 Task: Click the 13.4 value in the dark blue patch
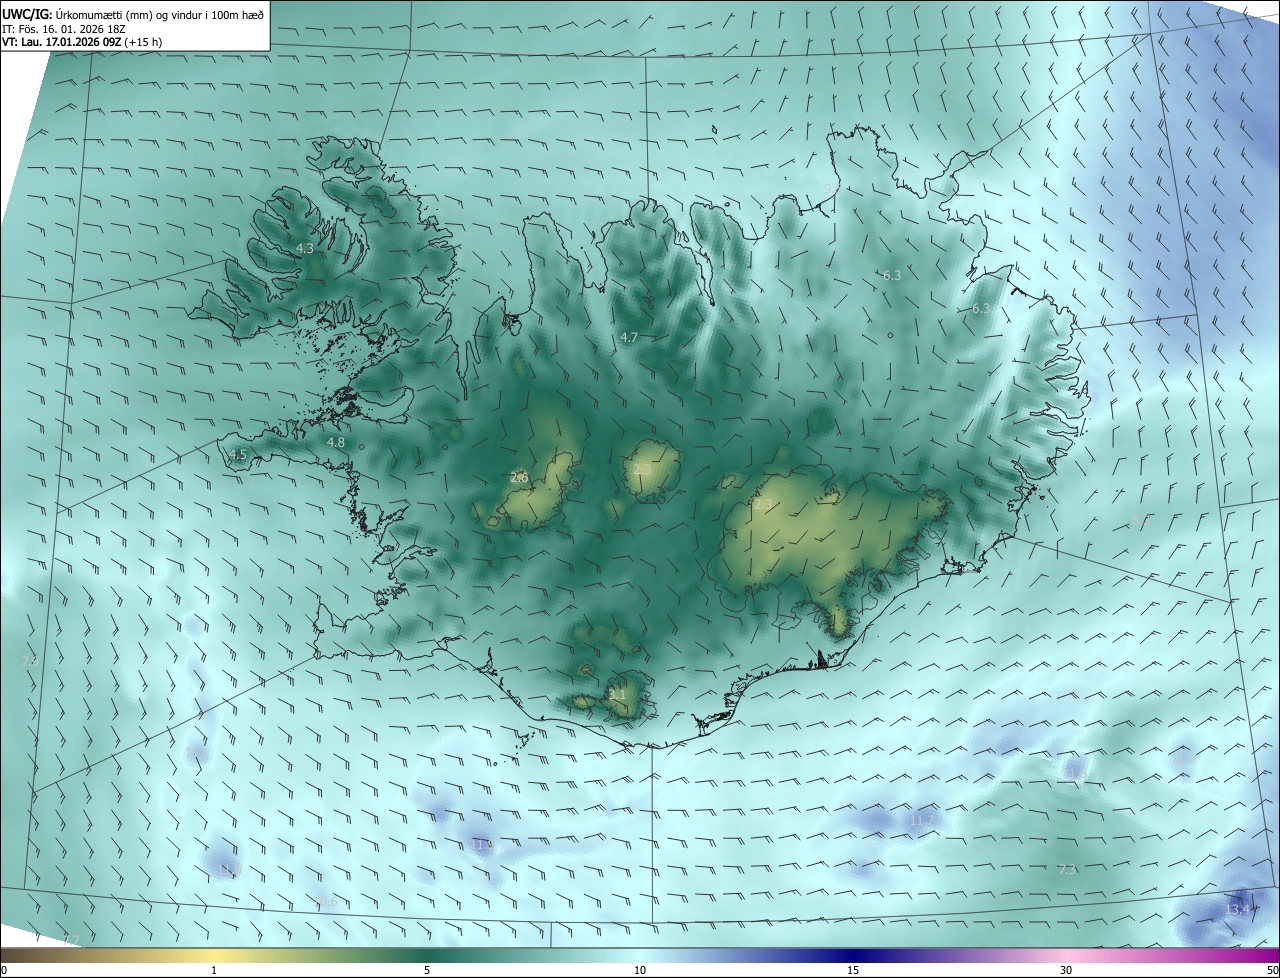pyautogui.click(x=1238, y=909)
